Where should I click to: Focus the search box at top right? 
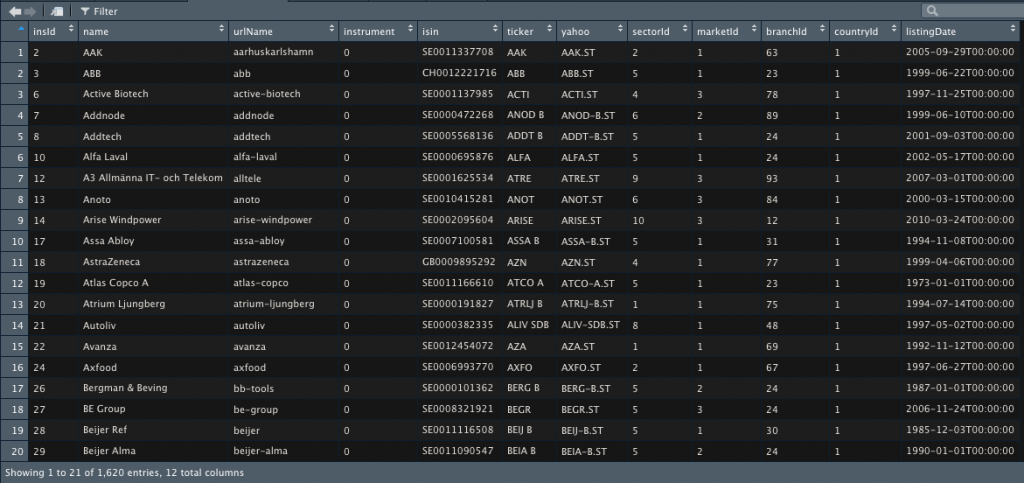973,10
